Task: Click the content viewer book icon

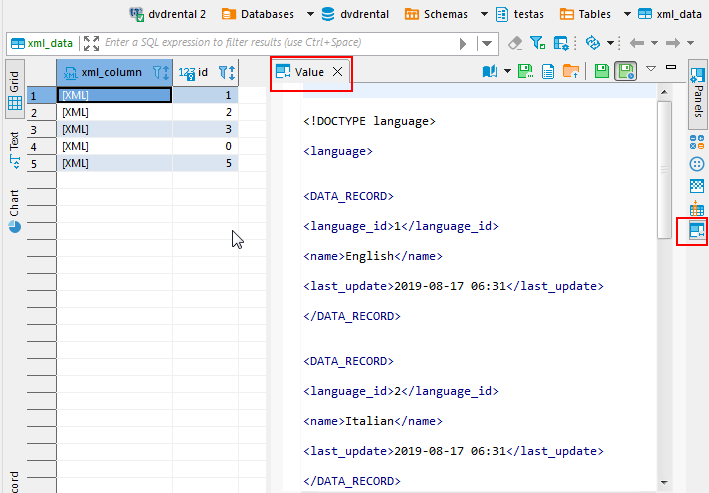Action: click(x=490, y=71)
